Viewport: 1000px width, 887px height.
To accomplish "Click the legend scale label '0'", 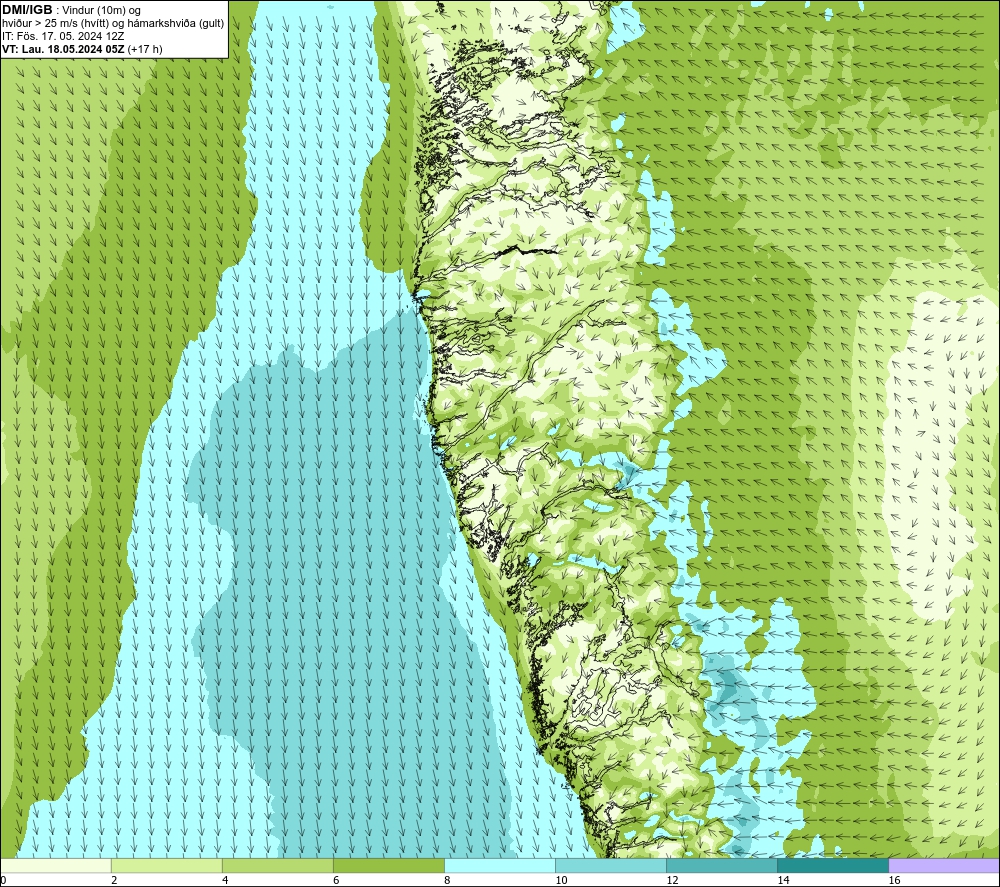I will pyautogui.click(x=3, y=880).
